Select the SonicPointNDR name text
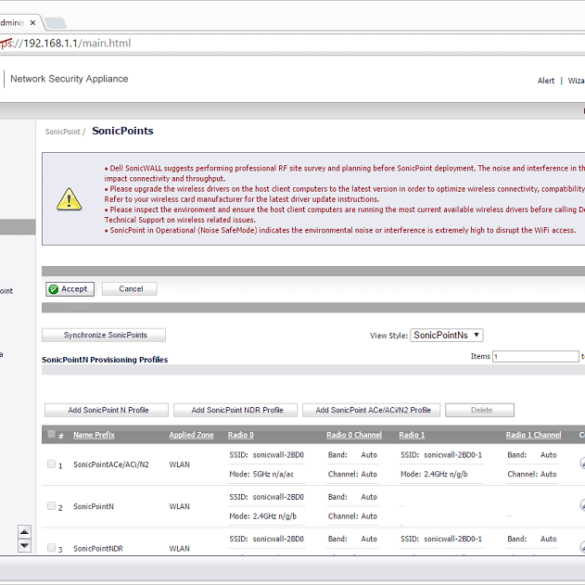 tap(98, 548)
